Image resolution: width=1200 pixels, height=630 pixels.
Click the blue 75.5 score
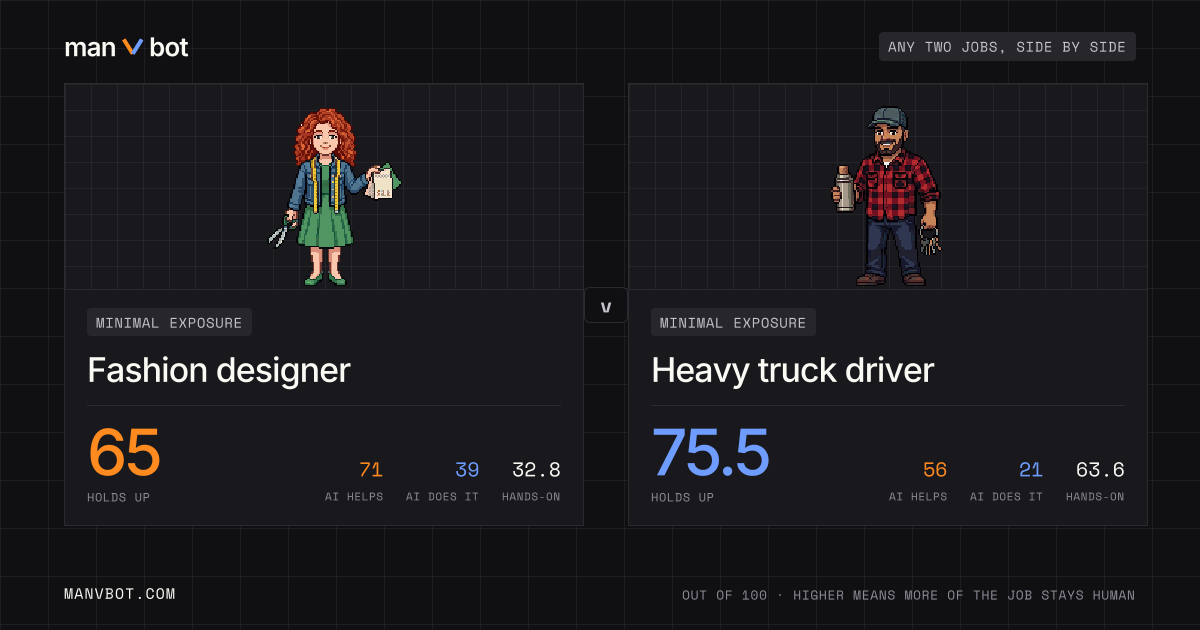(x=710, y=452)
